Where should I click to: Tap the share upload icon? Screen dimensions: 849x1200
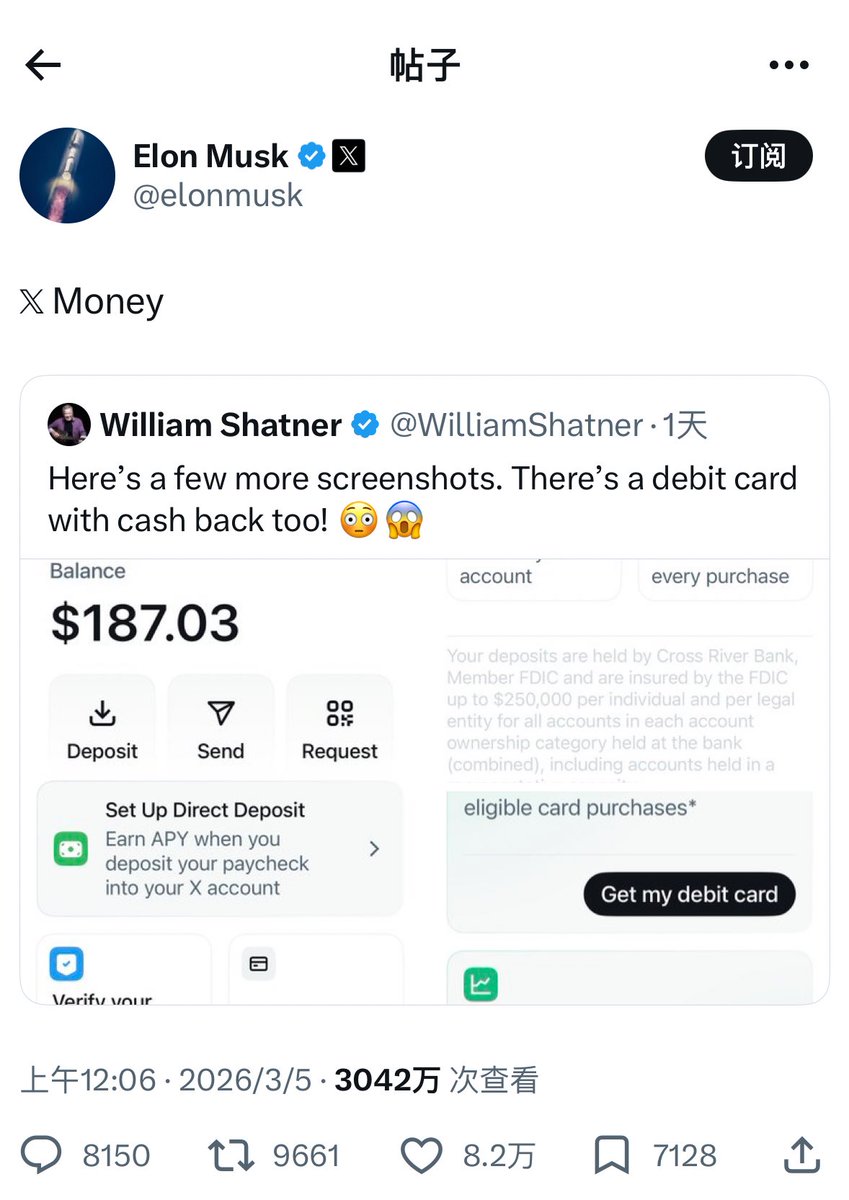802,1156
